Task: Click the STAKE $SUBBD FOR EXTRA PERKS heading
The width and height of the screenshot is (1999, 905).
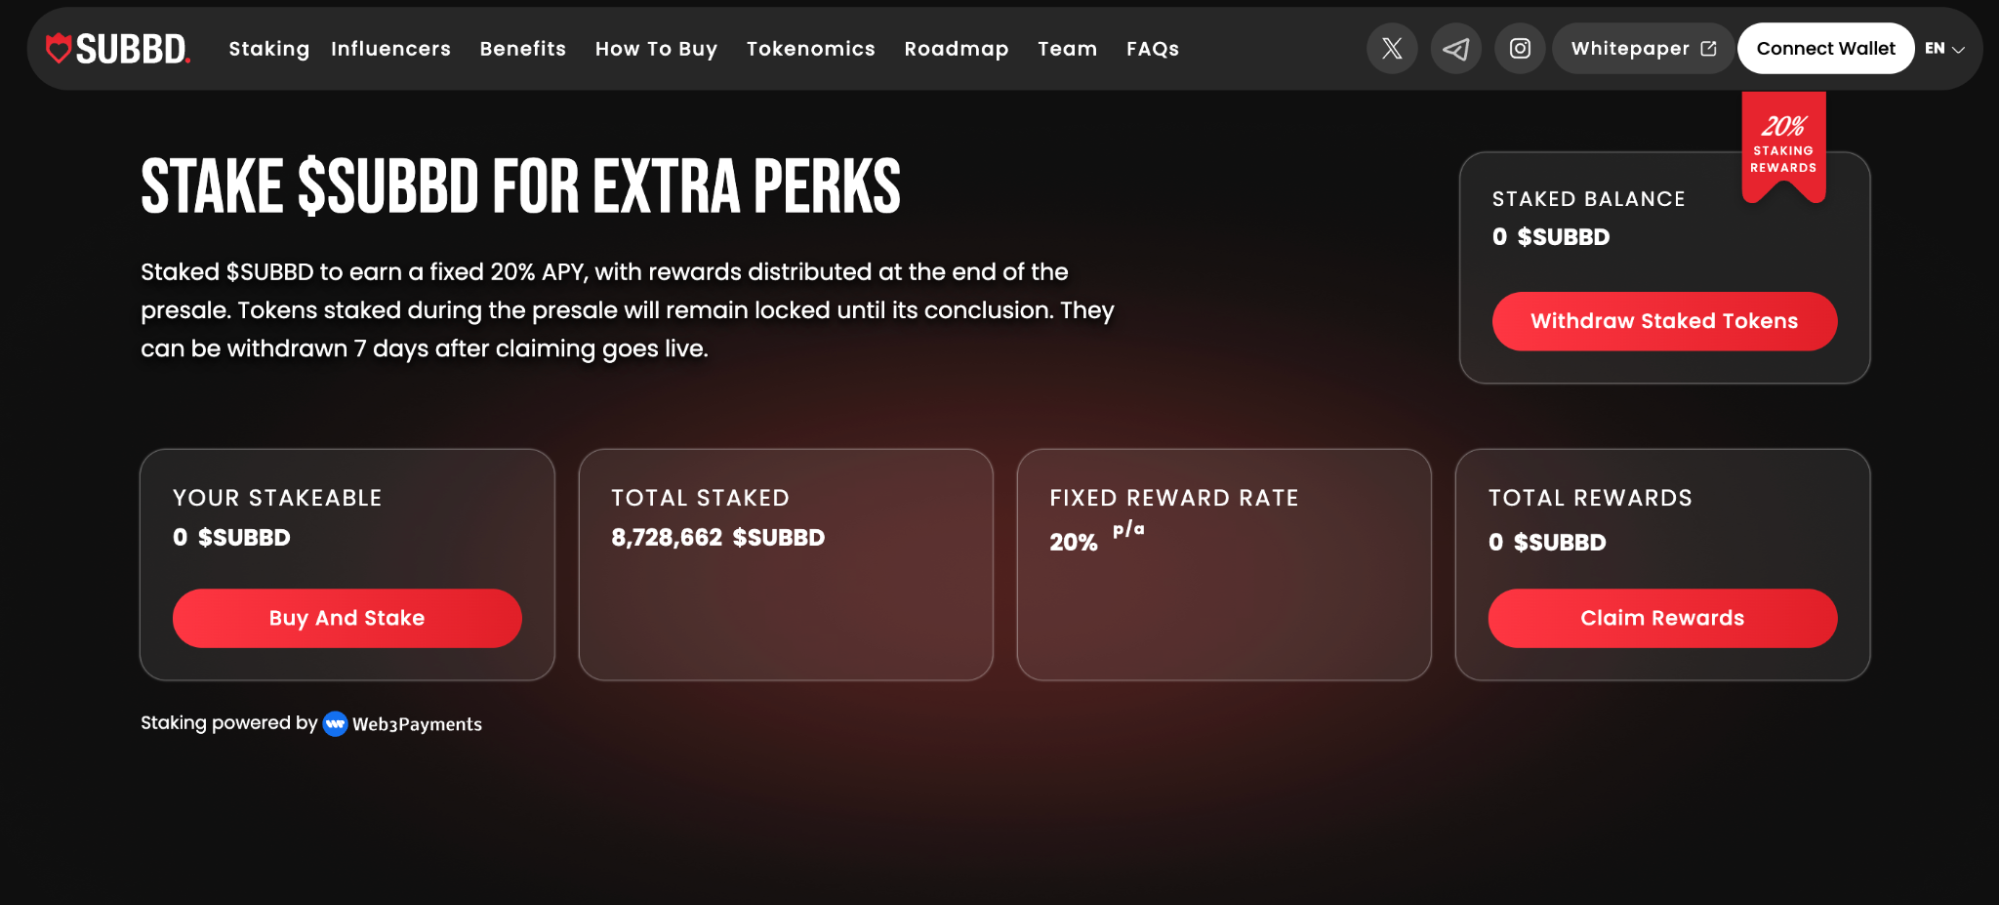Action: 521,187
